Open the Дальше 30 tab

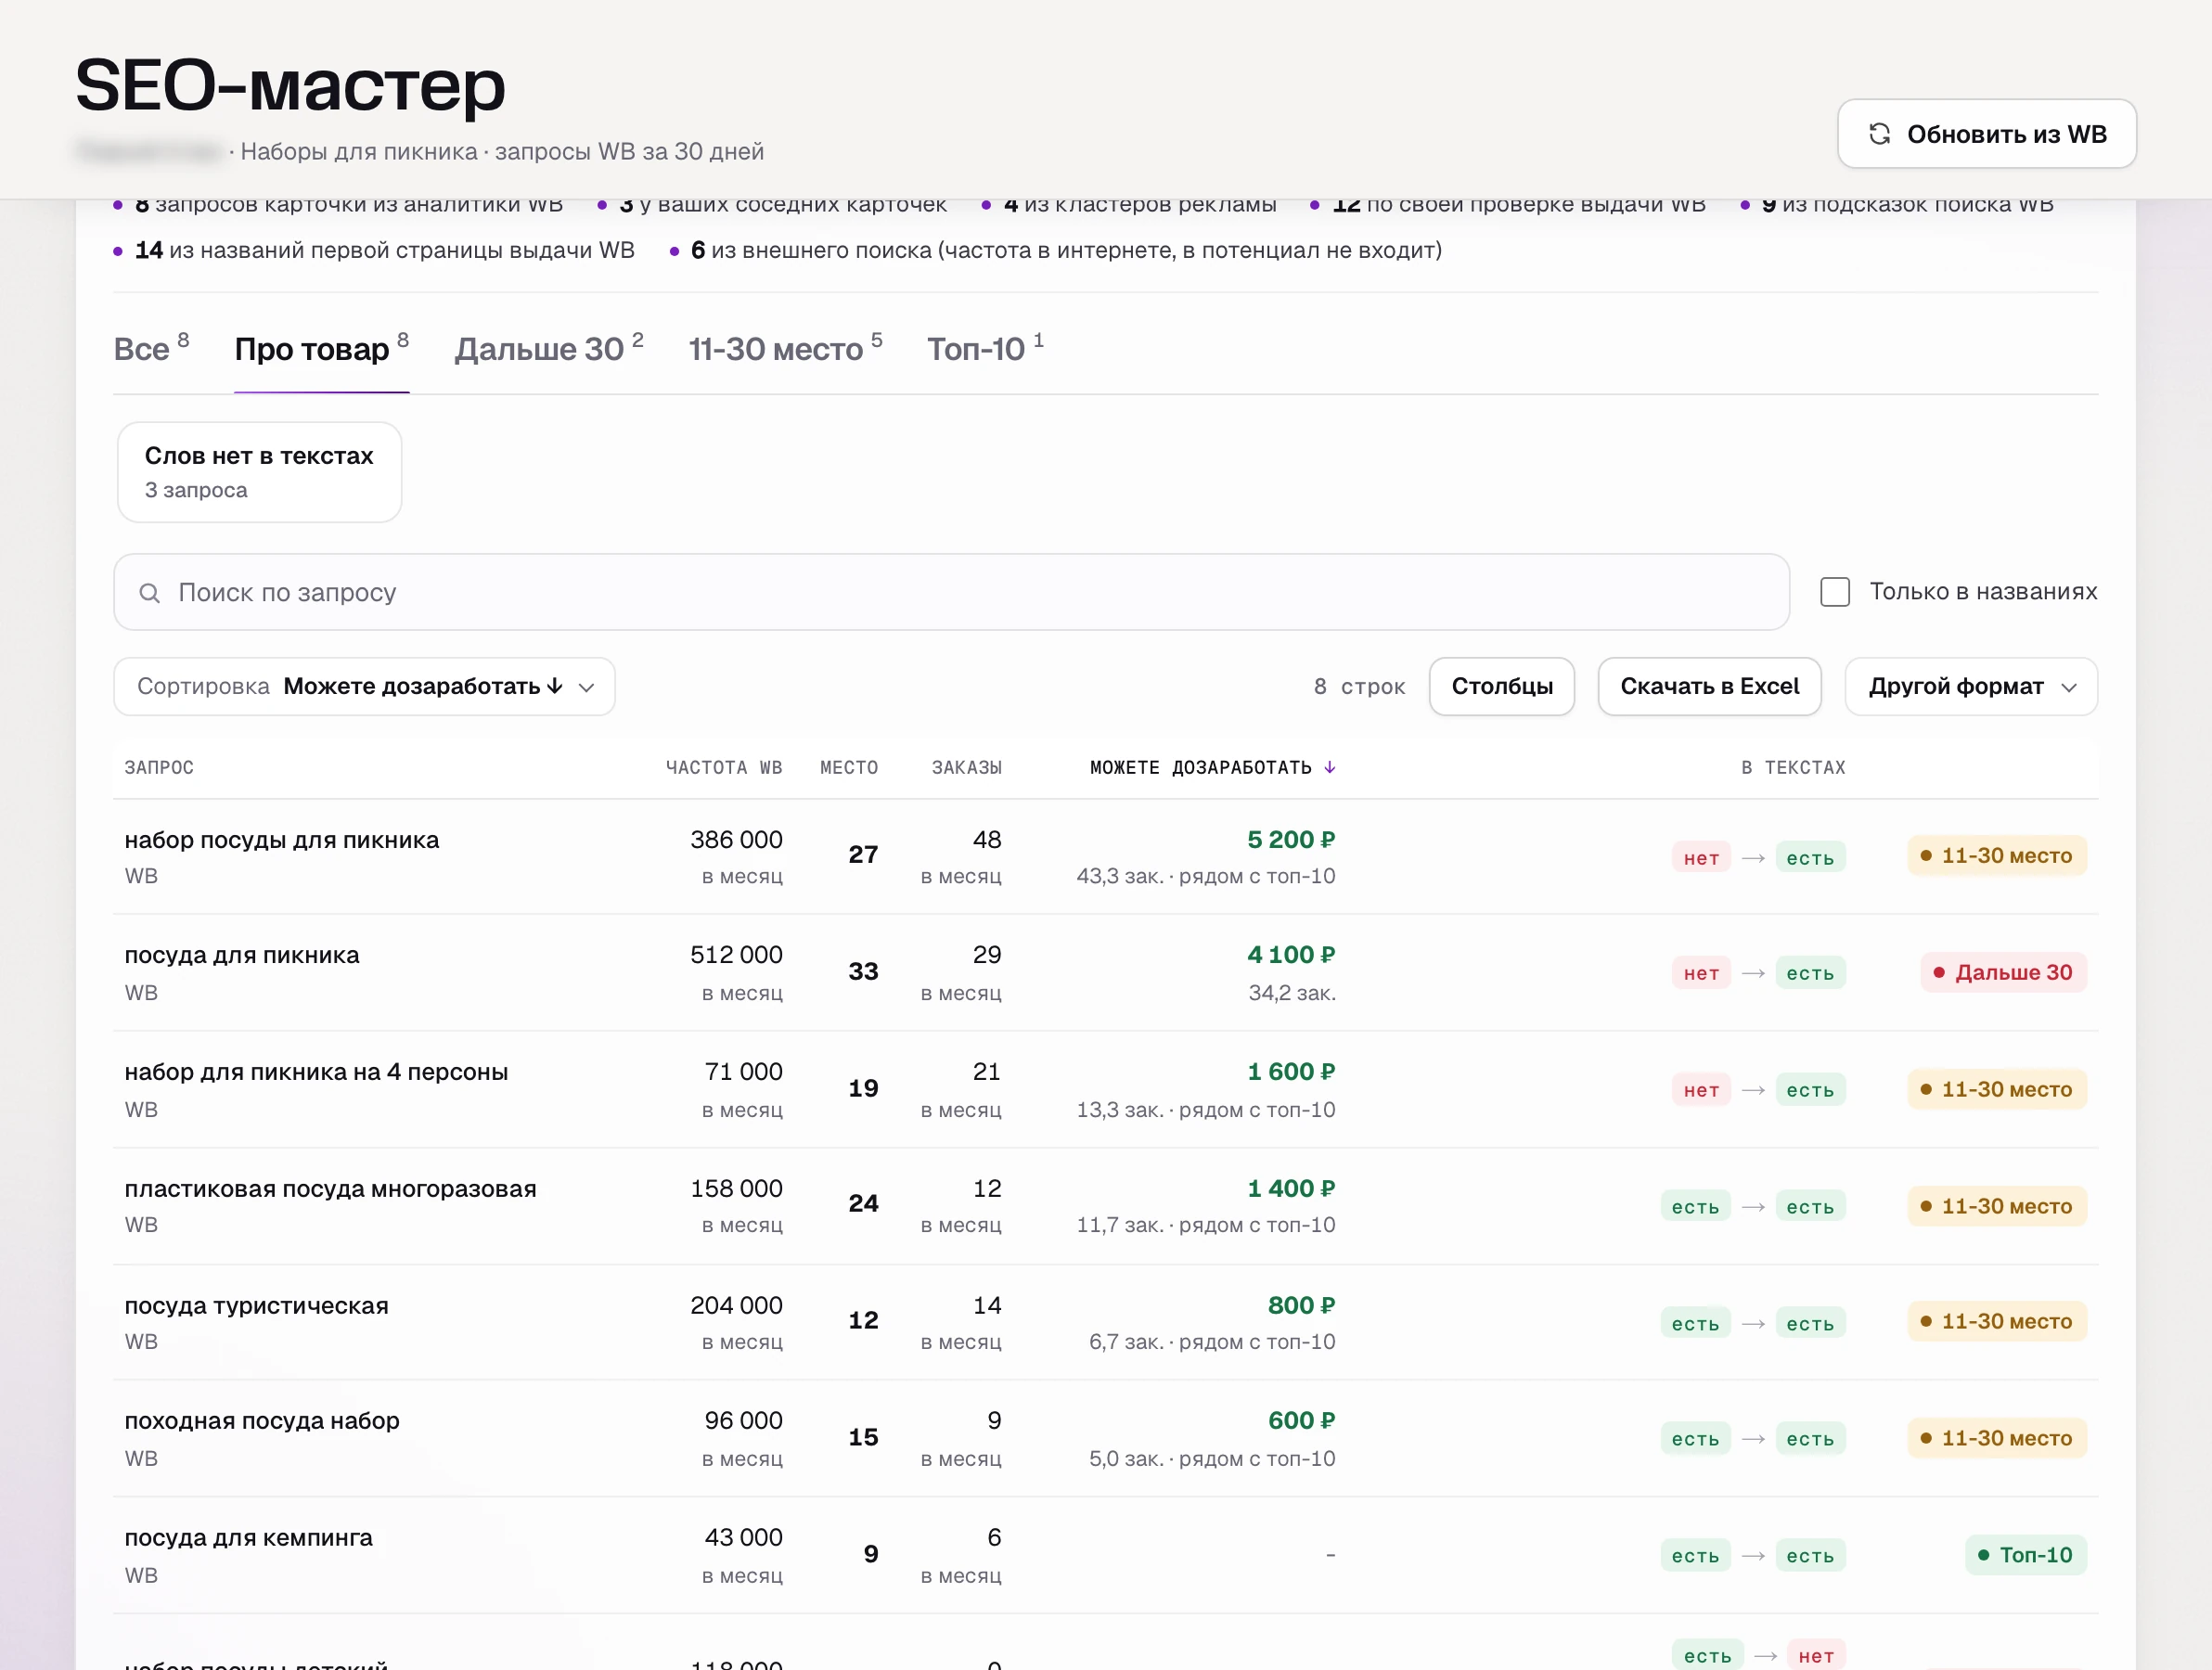click(549, 349)
